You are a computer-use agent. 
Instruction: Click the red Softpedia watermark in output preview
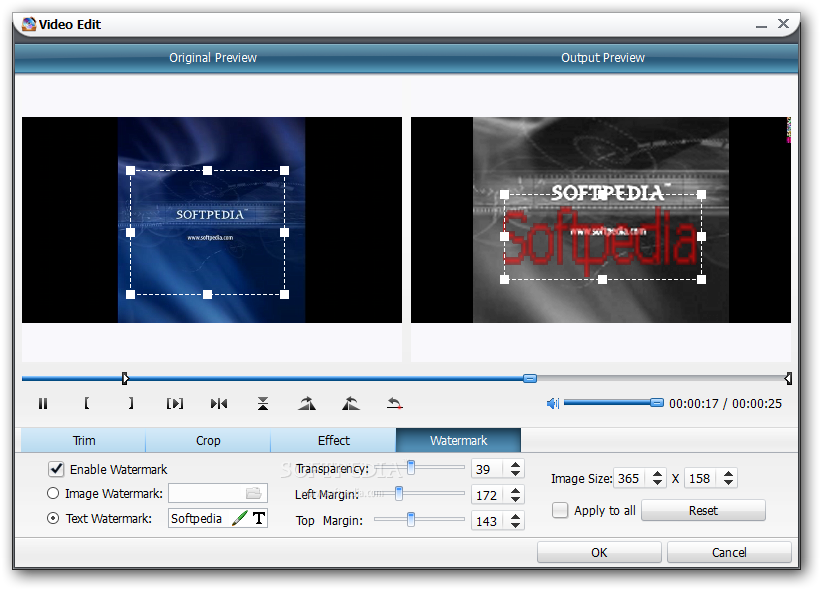601,240
